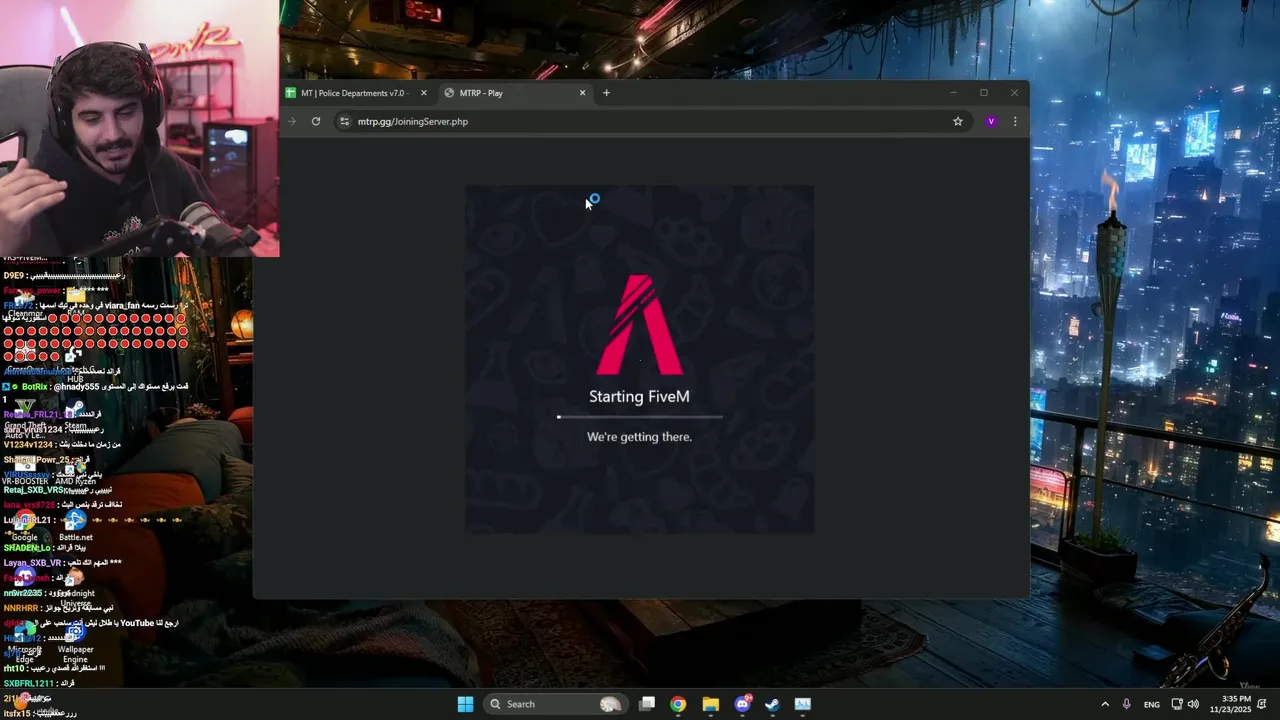Click the 'Starting FiveM' text

(639, 397)
